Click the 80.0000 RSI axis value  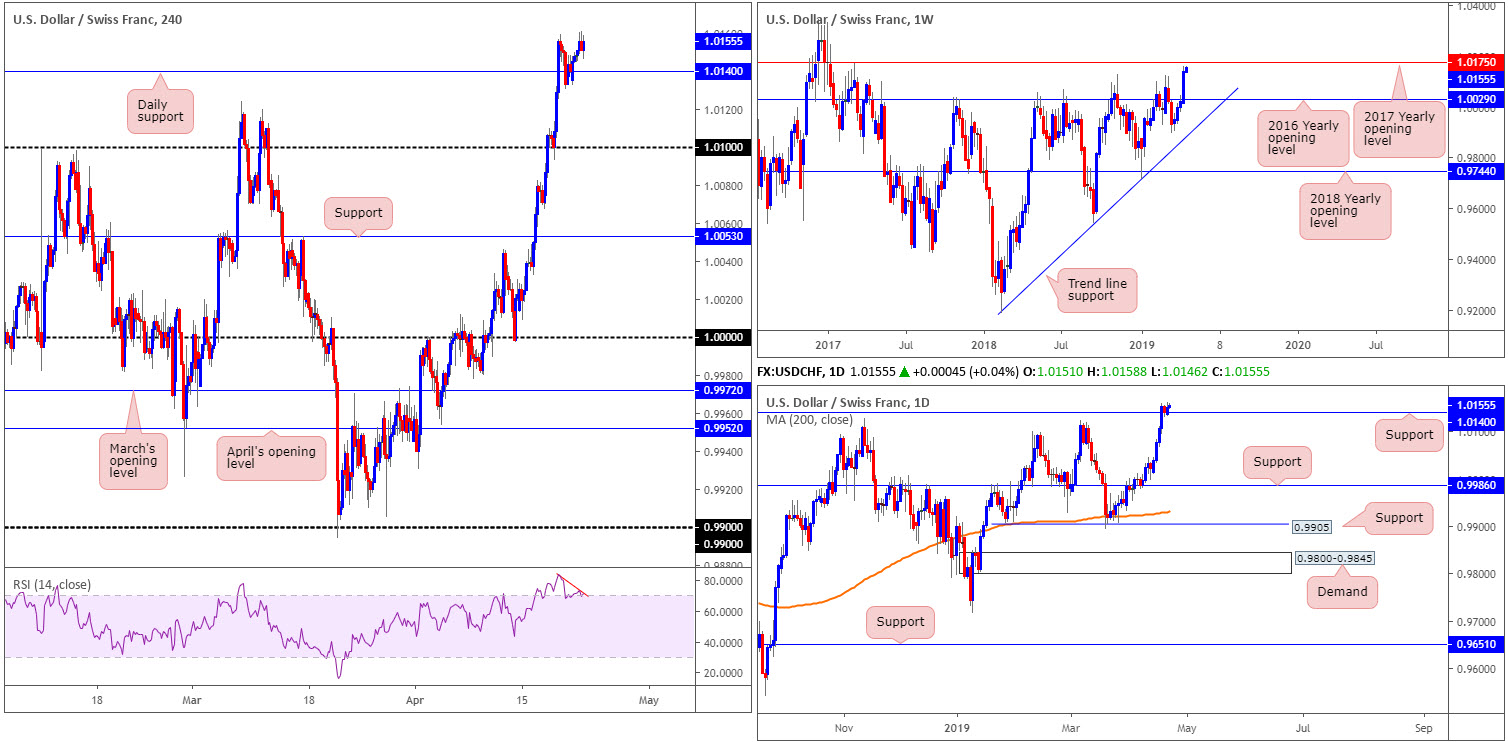tap(723, 581)
